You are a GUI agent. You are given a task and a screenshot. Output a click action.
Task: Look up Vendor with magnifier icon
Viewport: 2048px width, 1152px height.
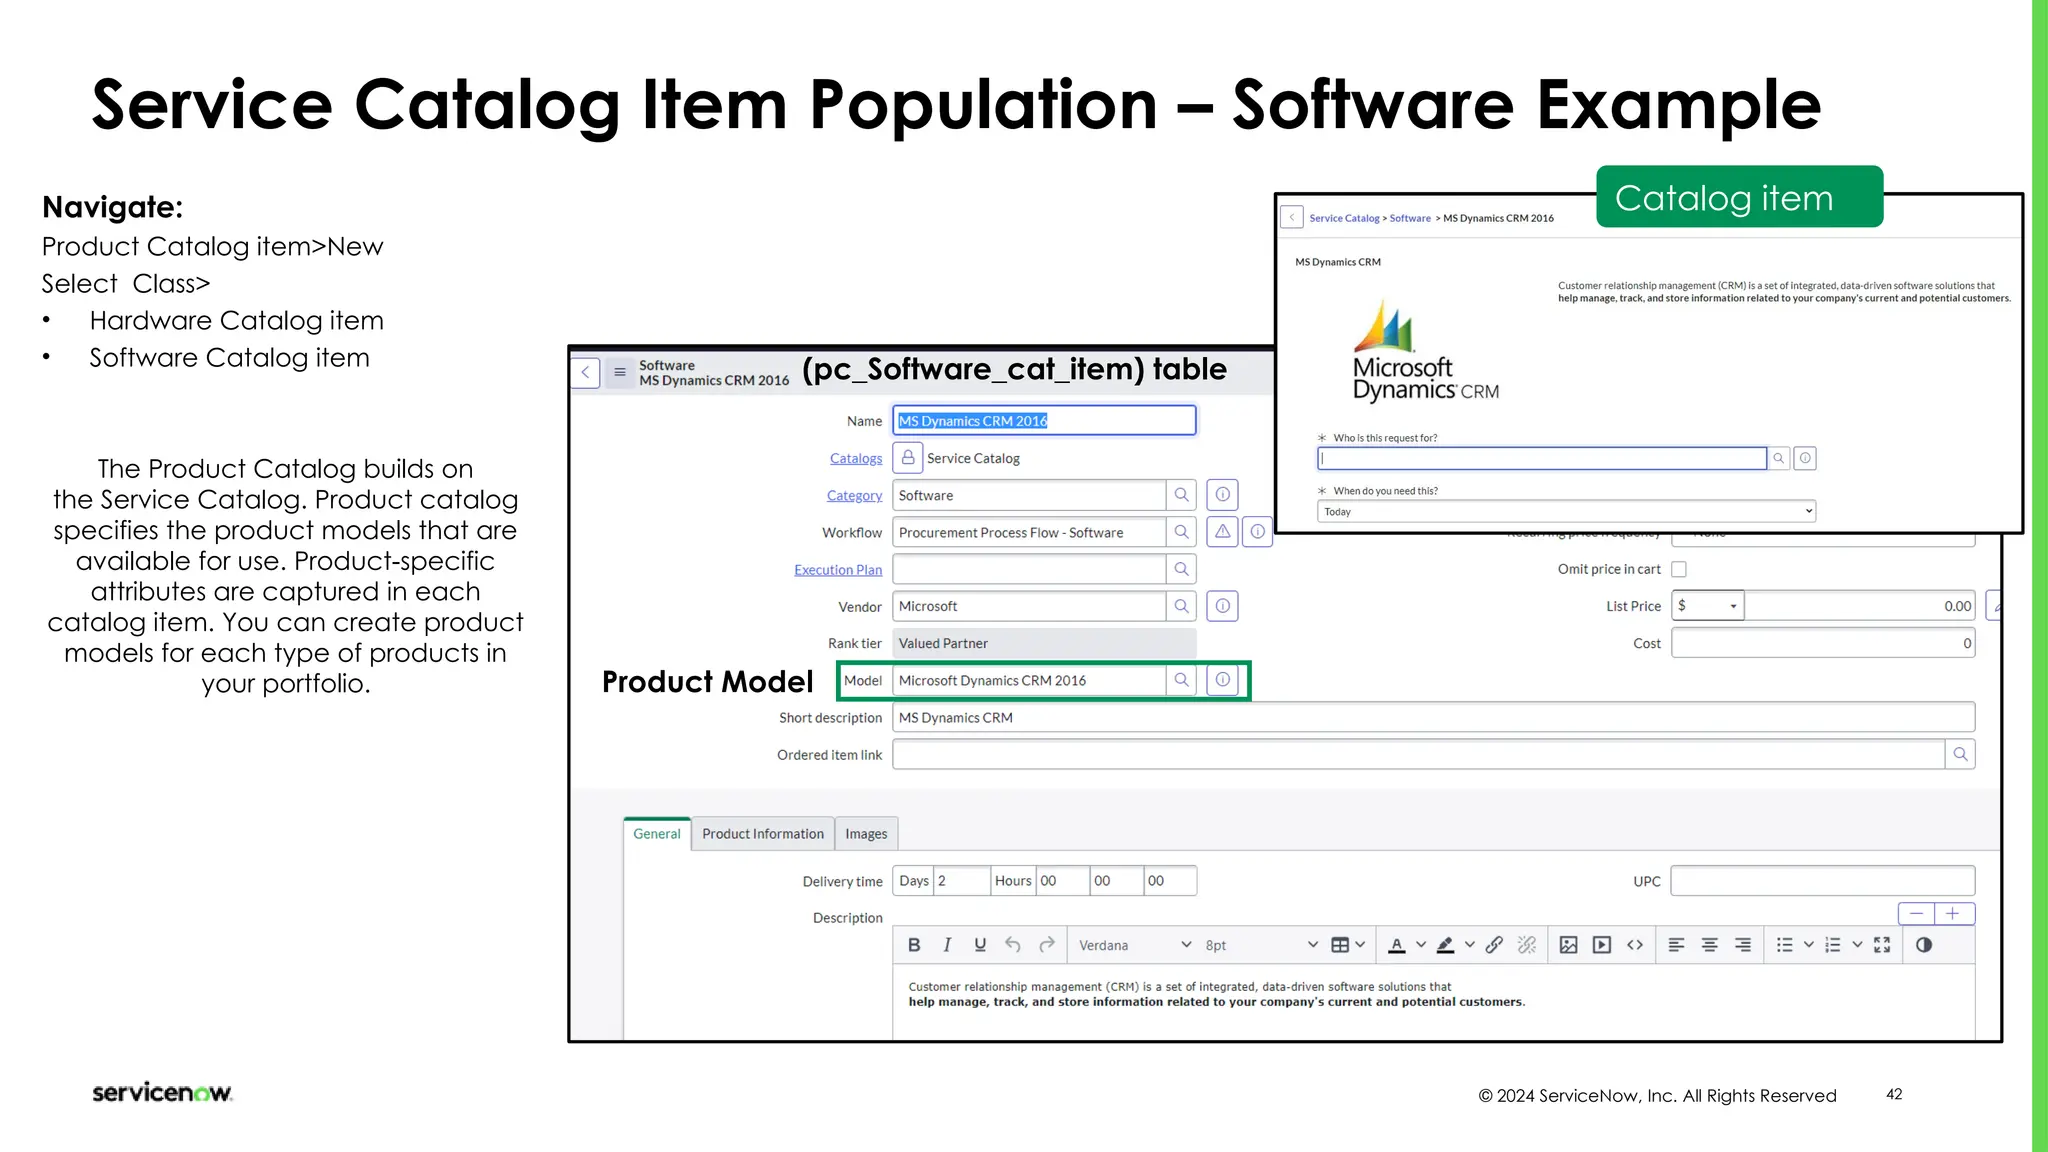1182,606
